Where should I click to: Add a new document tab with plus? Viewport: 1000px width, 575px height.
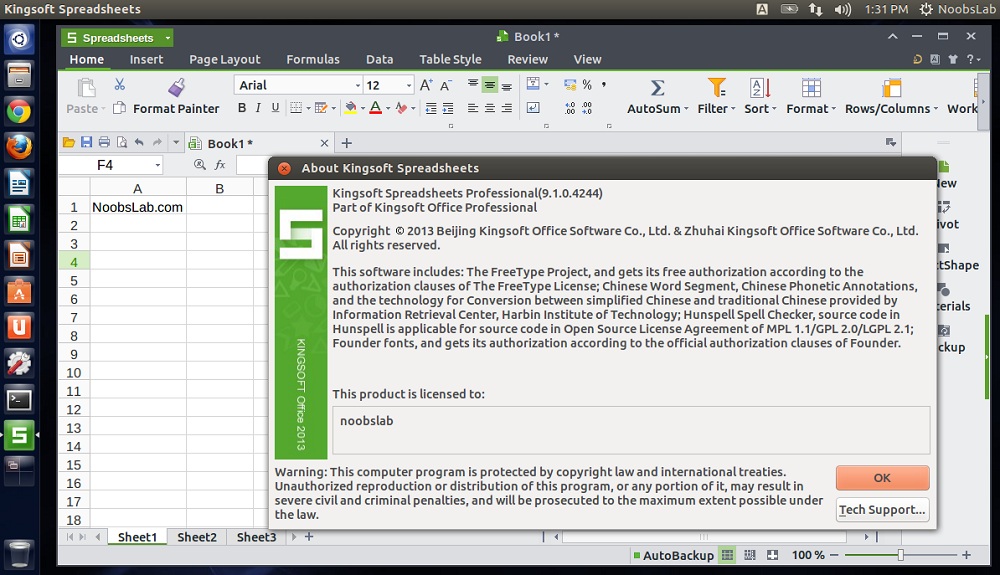[x=346, y=143]
